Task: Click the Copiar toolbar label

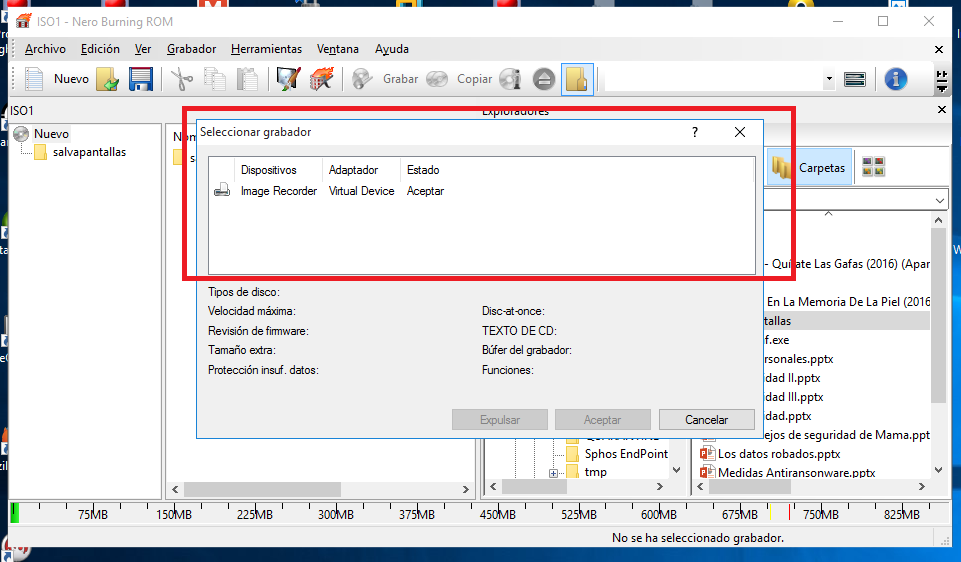Action: (474, 79)
